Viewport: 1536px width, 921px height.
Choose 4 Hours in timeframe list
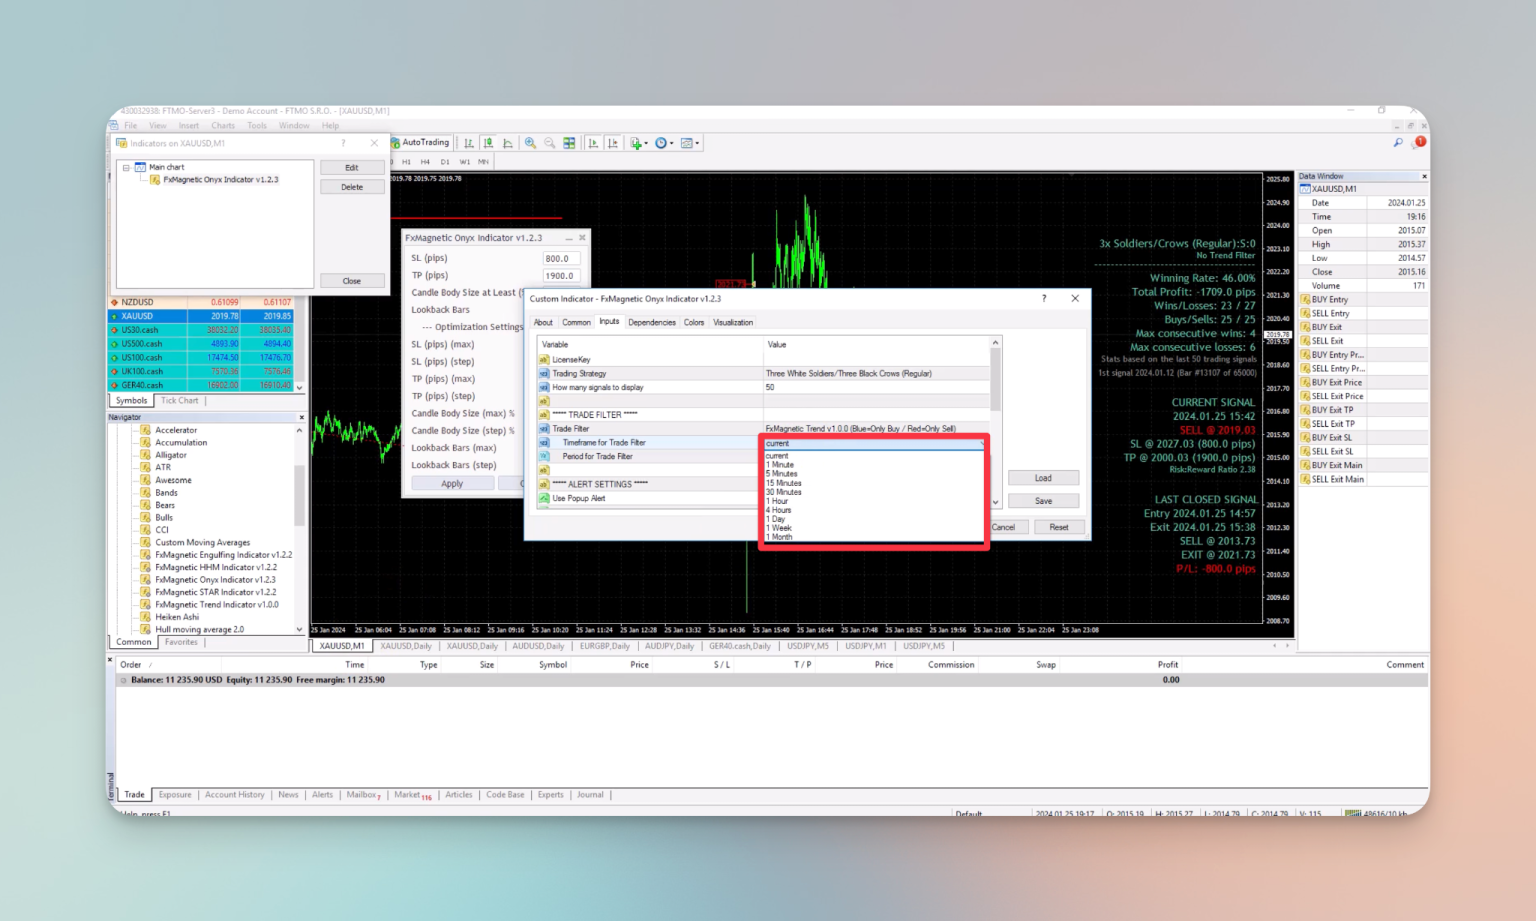click(x=779, y=510)
